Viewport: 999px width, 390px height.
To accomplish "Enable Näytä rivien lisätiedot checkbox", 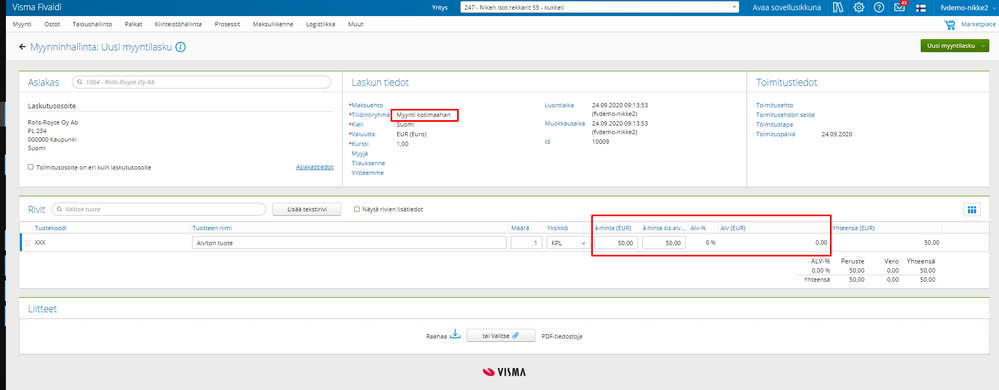I will (356, 210).
